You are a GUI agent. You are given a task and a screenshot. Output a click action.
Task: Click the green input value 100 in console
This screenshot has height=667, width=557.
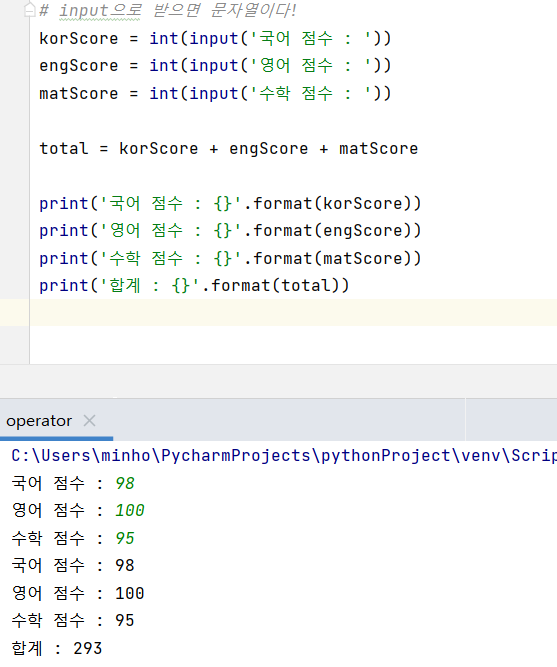coord(130,510)
